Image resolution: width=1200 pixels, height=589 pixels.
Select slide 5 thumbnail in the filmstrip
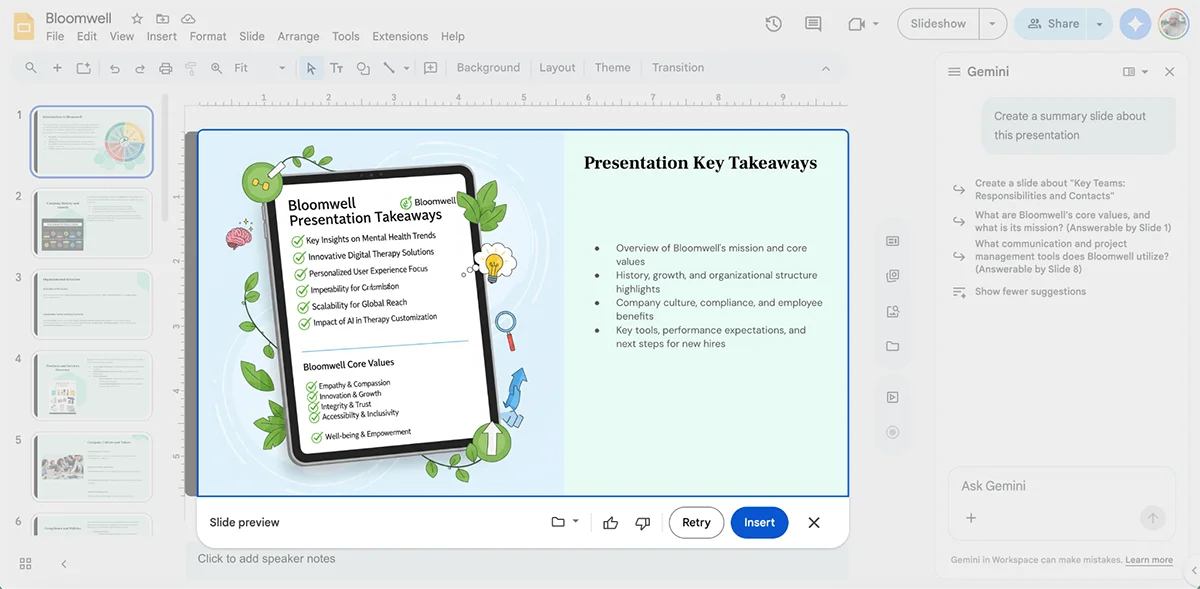[92, 468]
